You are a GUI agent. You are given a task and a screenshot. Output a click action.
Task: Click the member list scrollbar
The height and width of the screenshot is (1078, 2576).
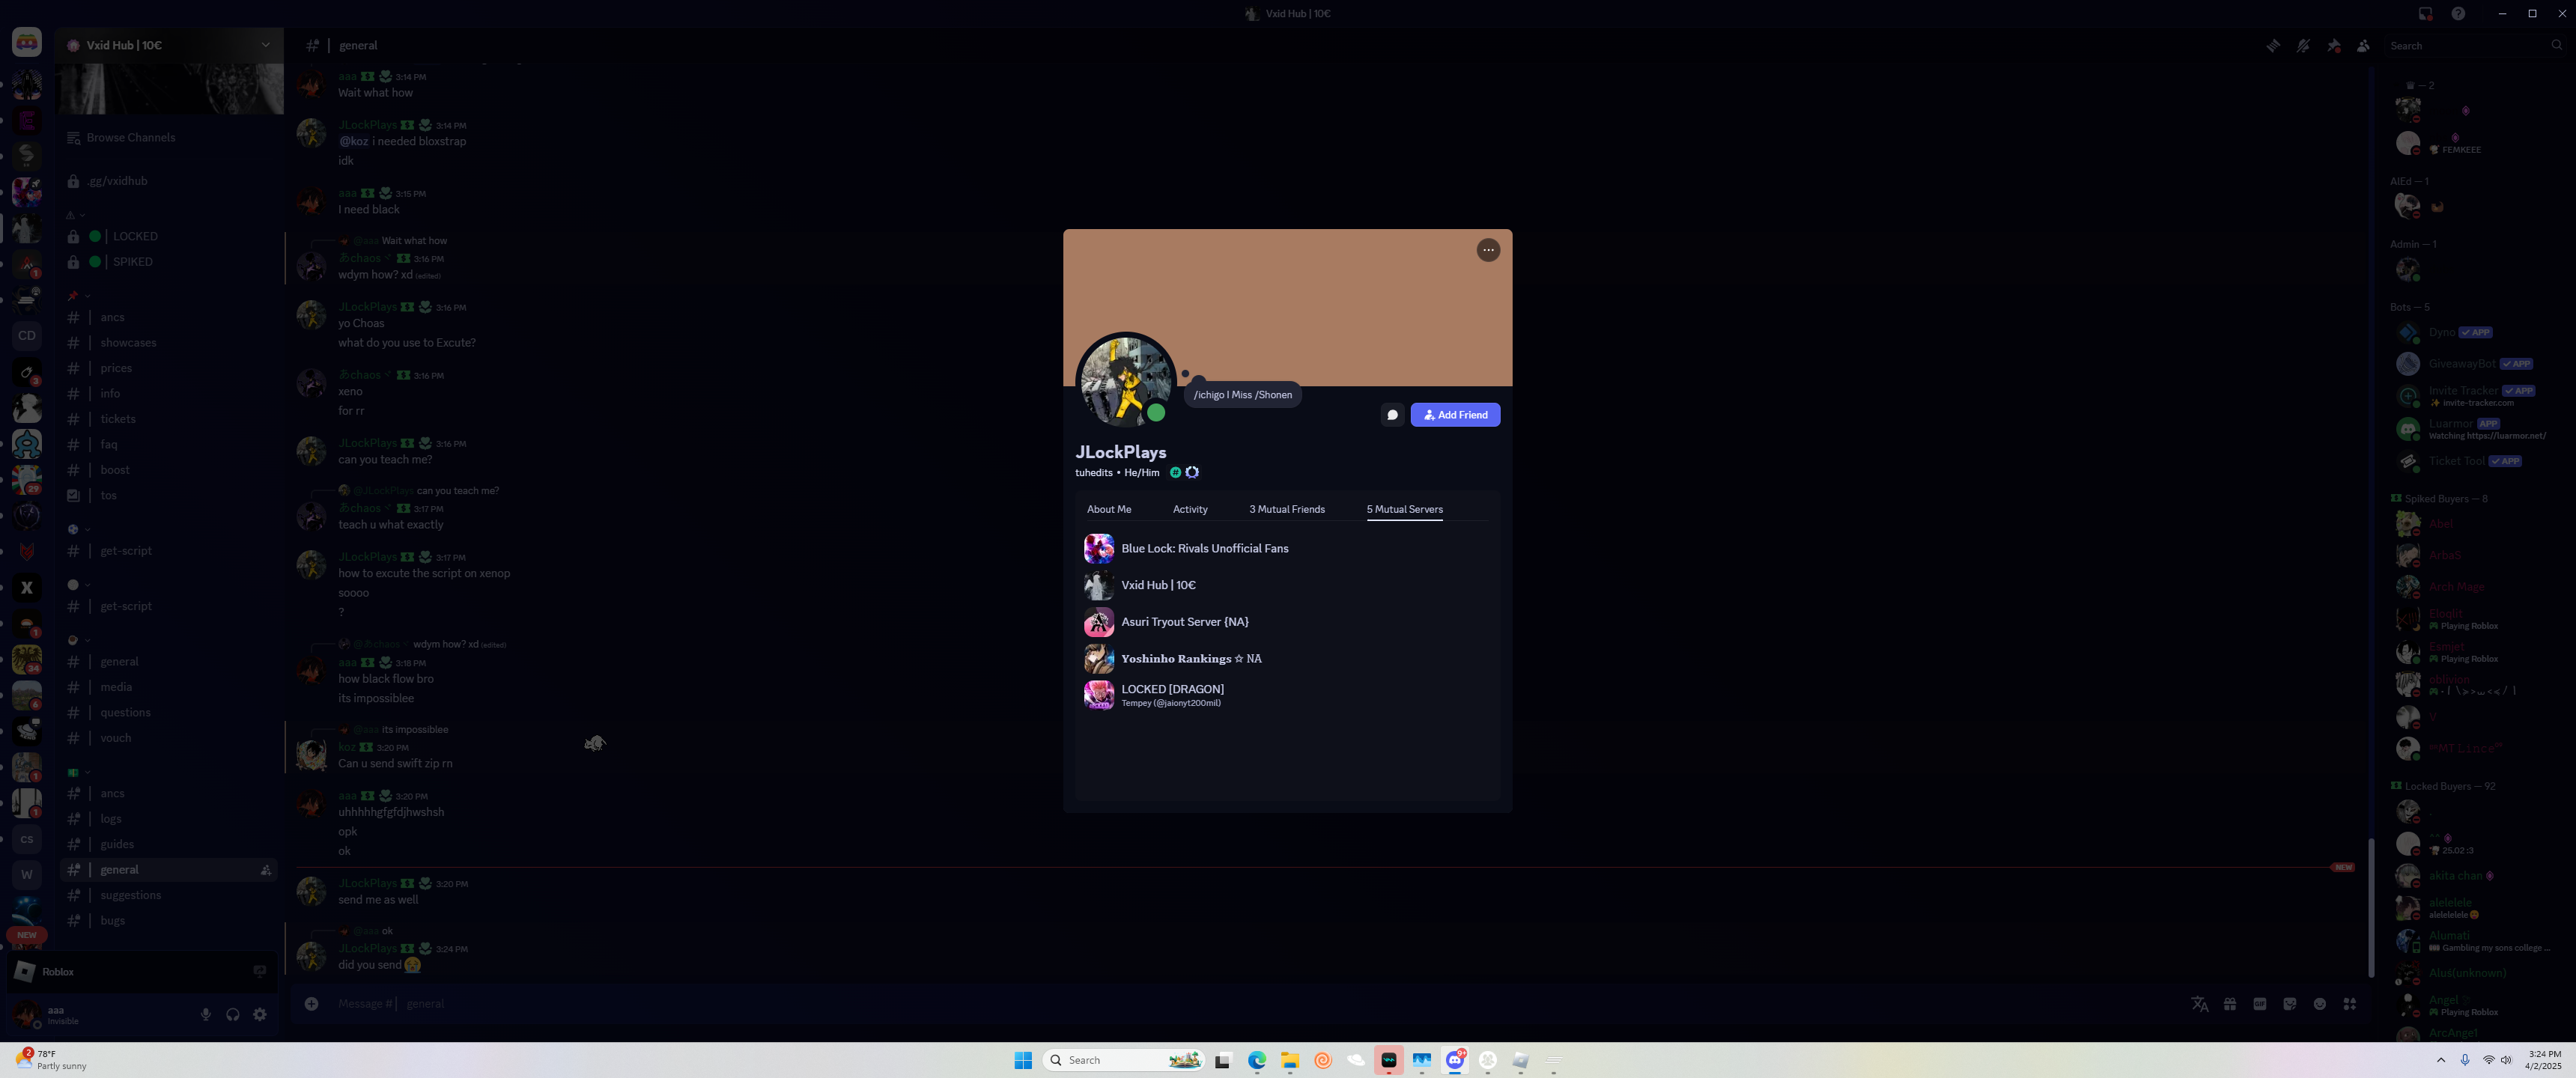tap(2371, 905)
